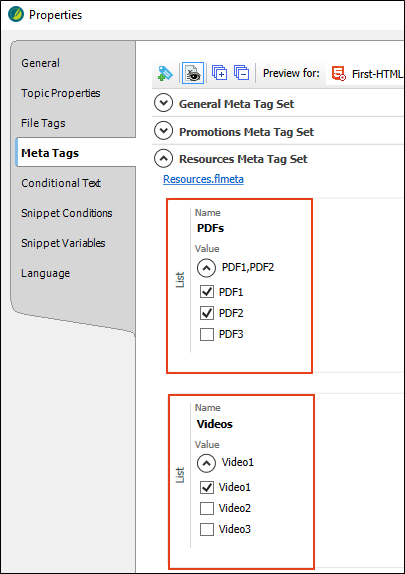Click the First-HTML target icon

[x=338, y=73]
